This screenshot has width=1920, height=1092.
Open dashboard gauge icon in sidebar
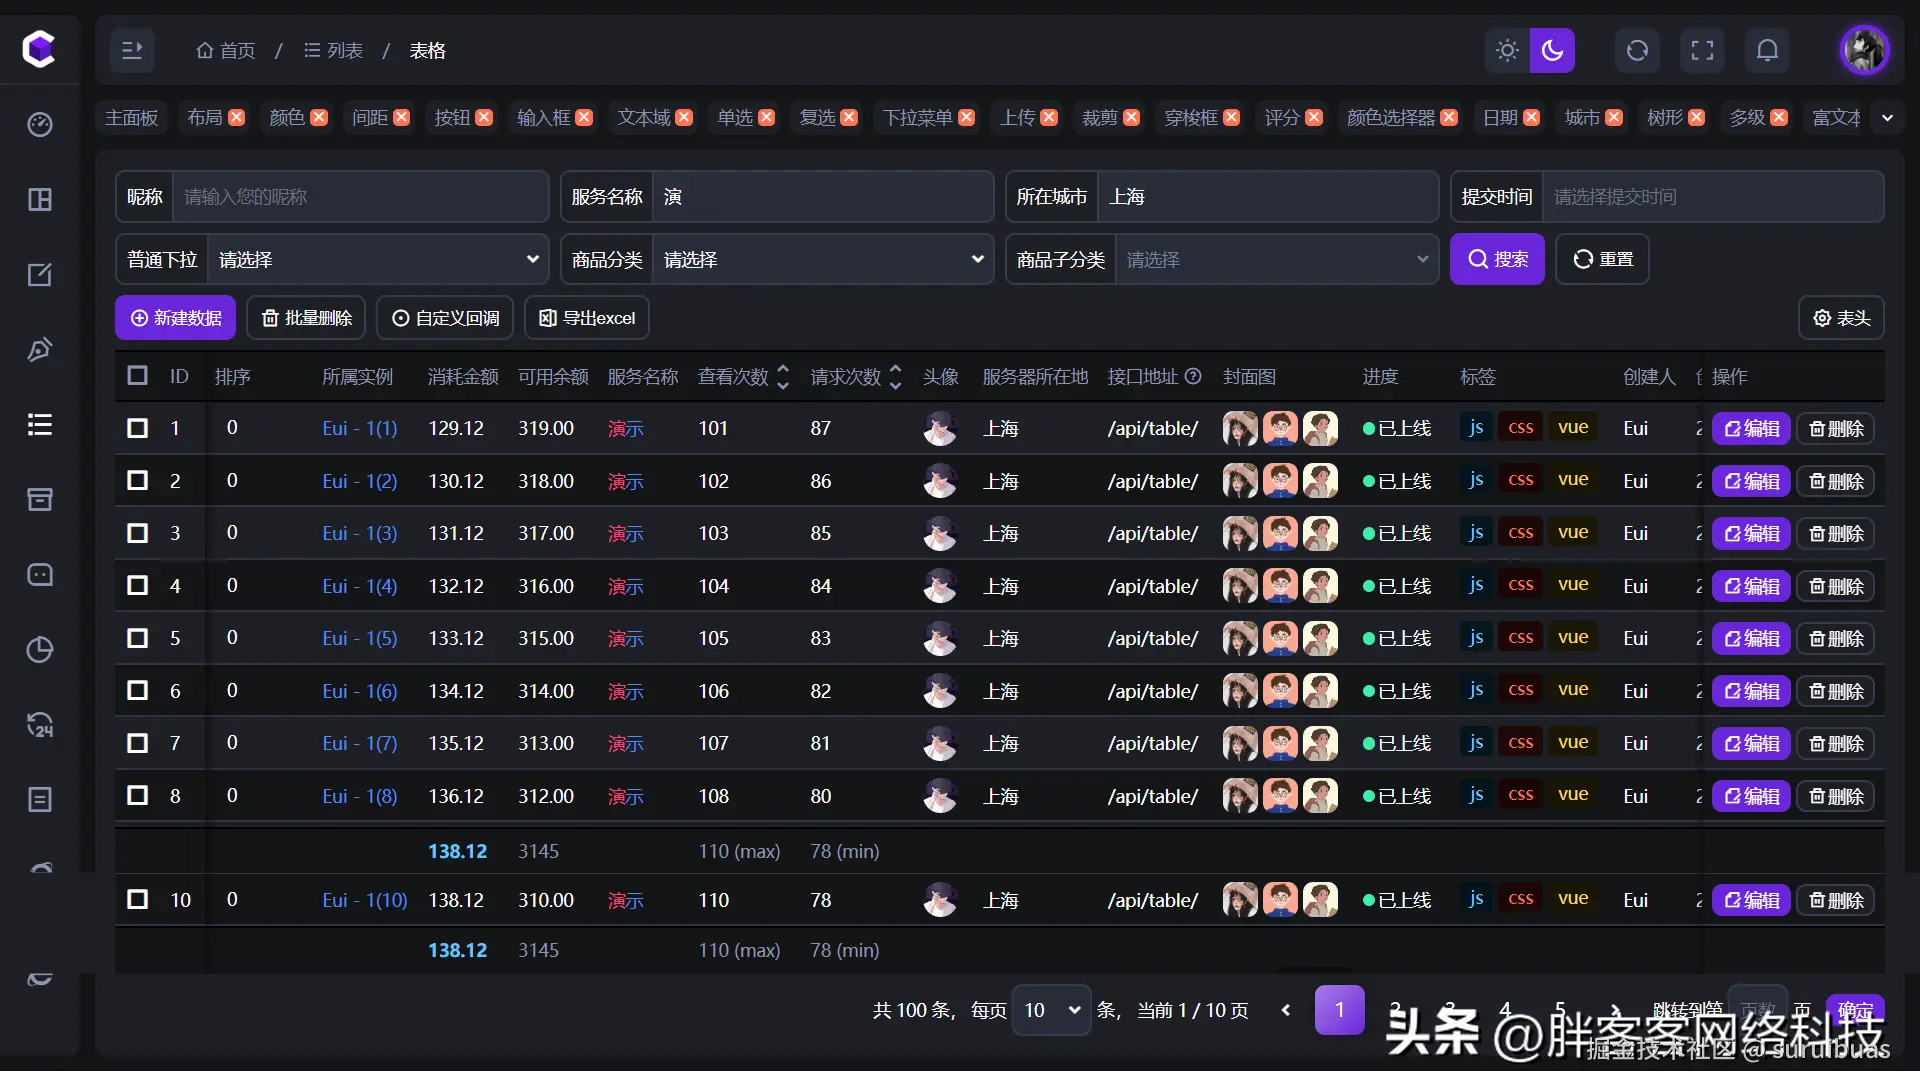point(40,124)
